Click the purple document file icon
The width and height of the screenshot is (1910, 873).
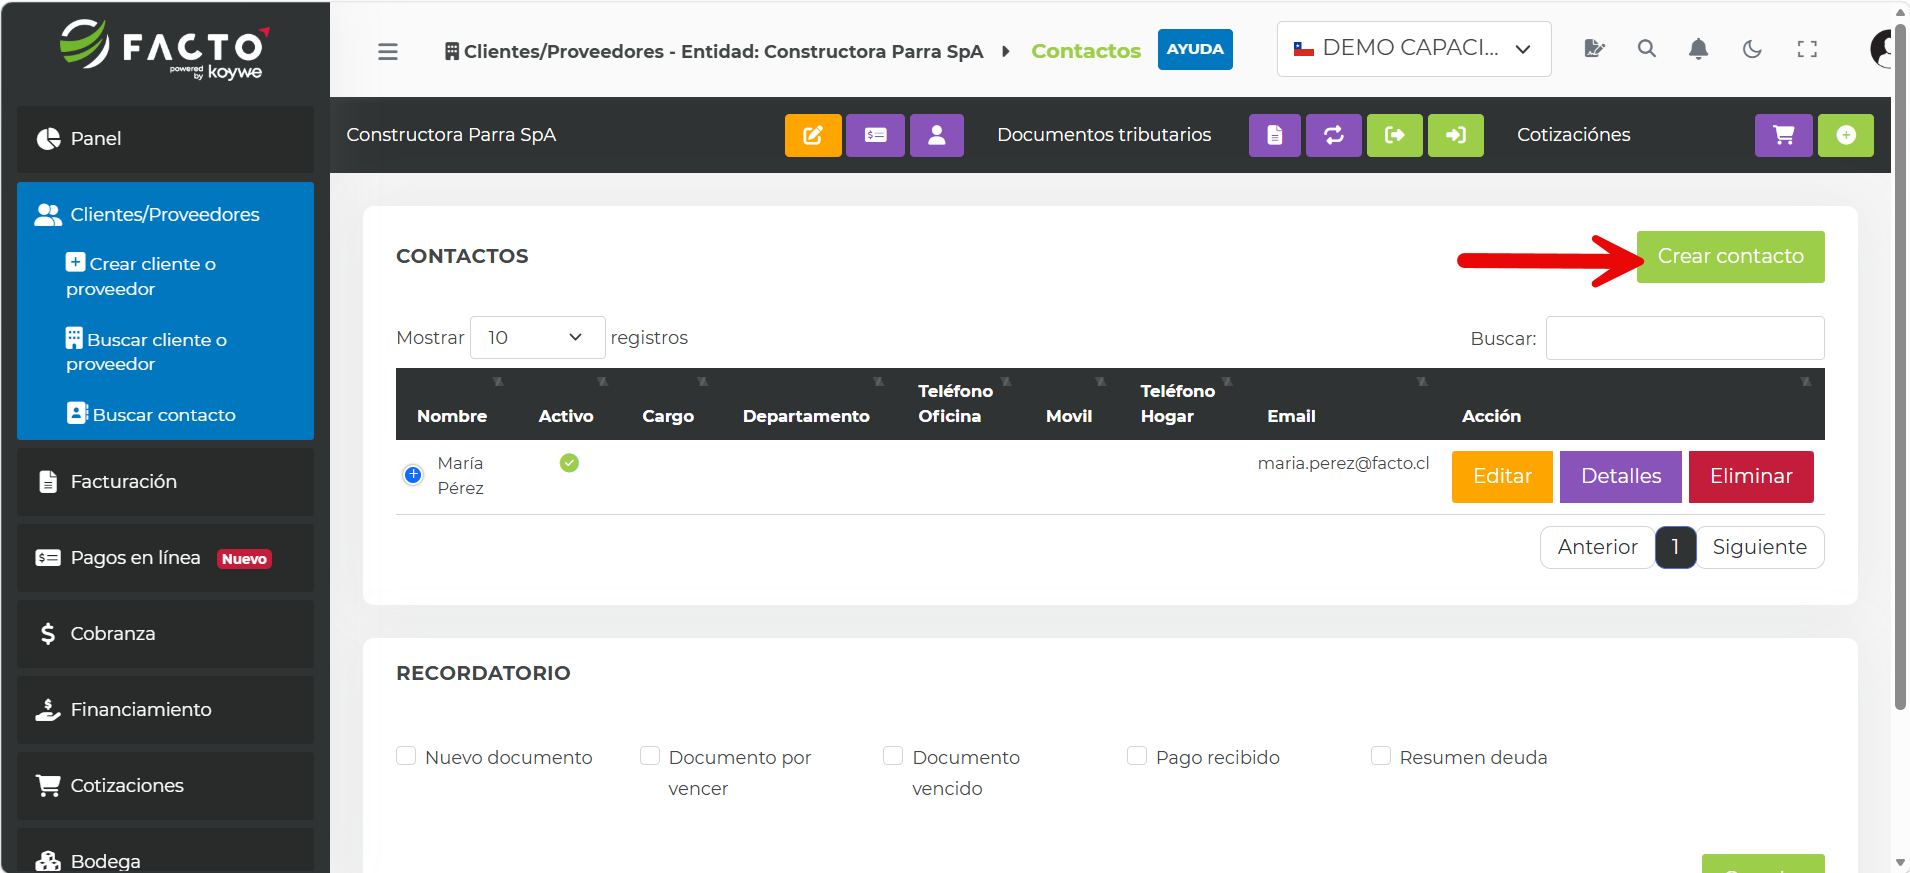click(x=1275, y=135)
